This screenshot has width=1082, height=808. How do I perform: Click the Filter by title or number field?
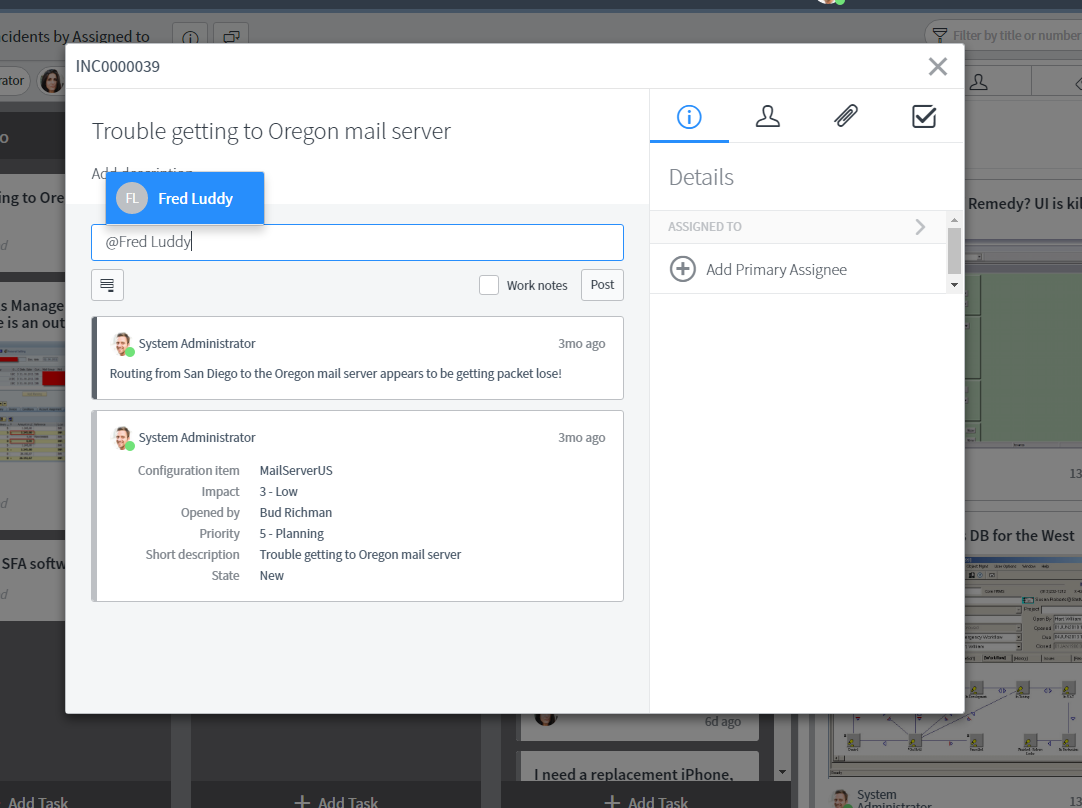(1016, 35)
